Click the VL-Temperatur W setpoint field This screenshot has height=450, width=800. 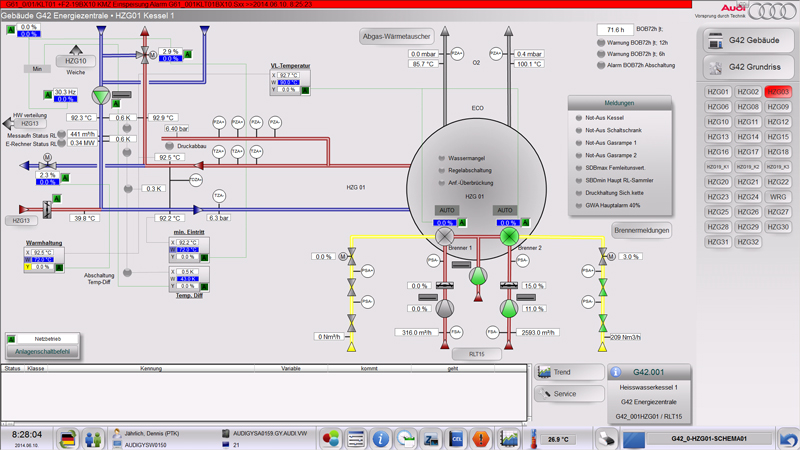[x=289, y=82]
